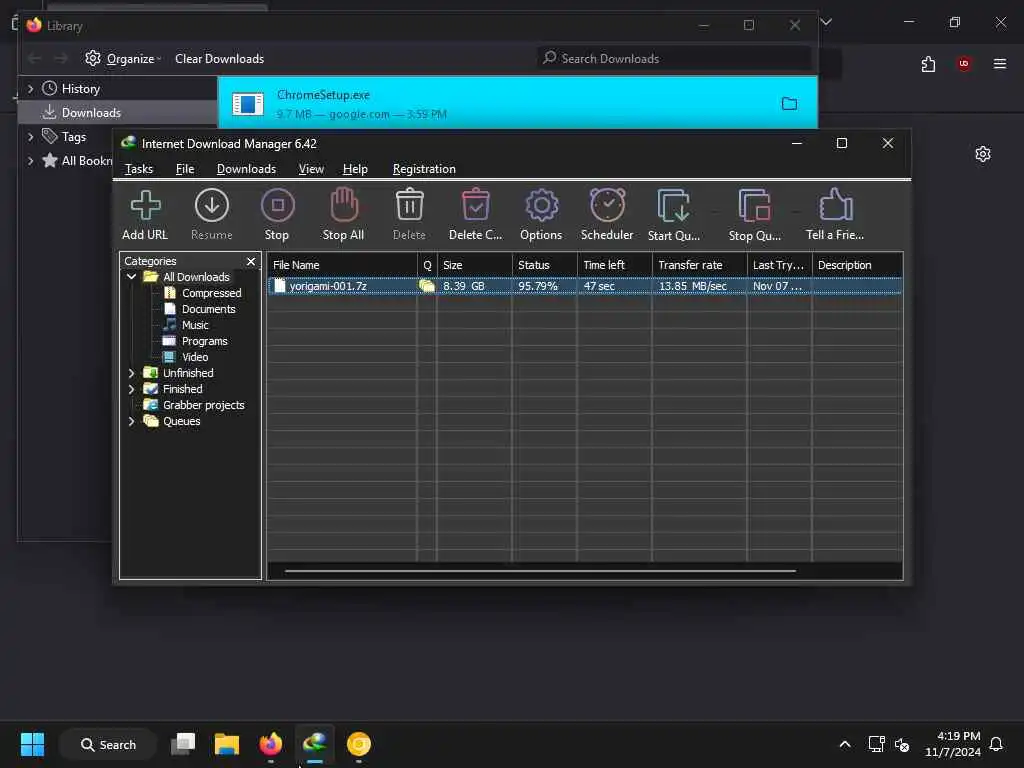
Task: Sort by Transfer rate column header
Action: (x=699, y=265)
